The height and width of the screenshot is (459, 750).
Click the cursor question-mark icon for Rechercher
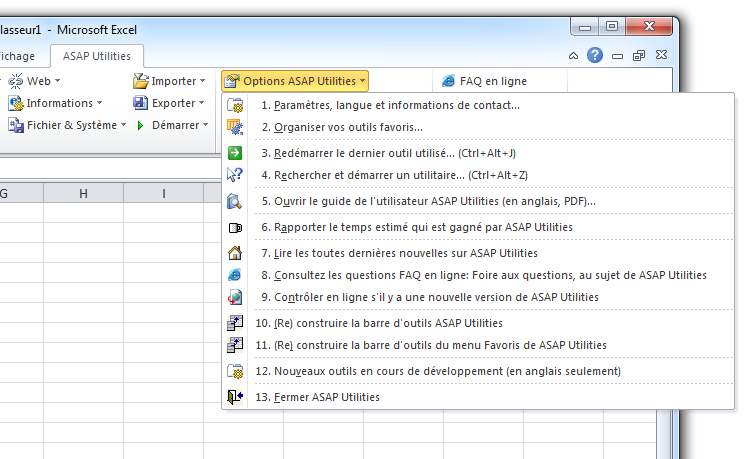pos(235,175)
